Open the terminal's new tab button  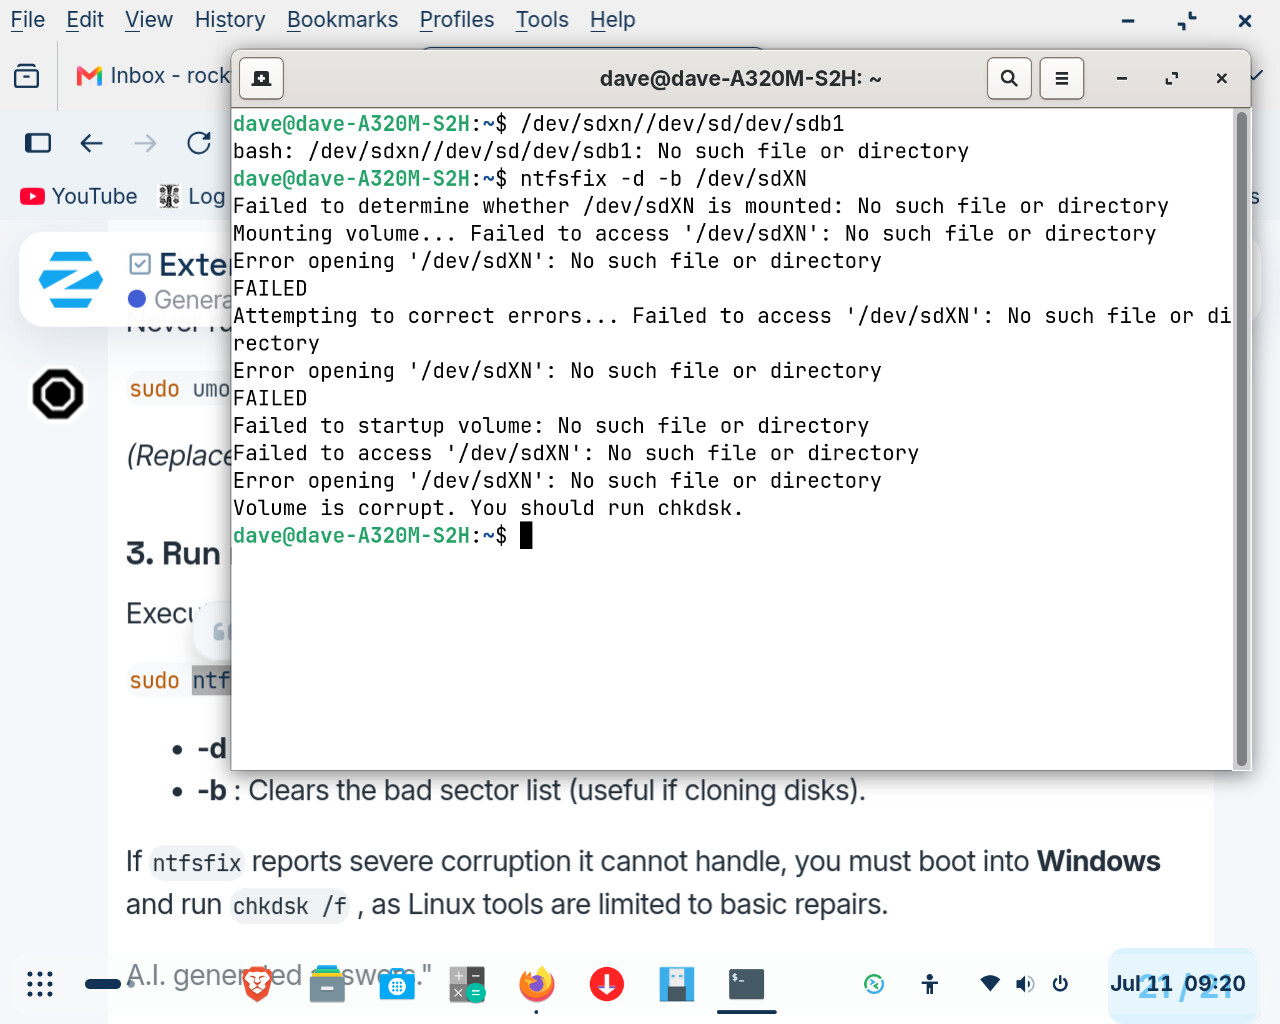[262, 78]
